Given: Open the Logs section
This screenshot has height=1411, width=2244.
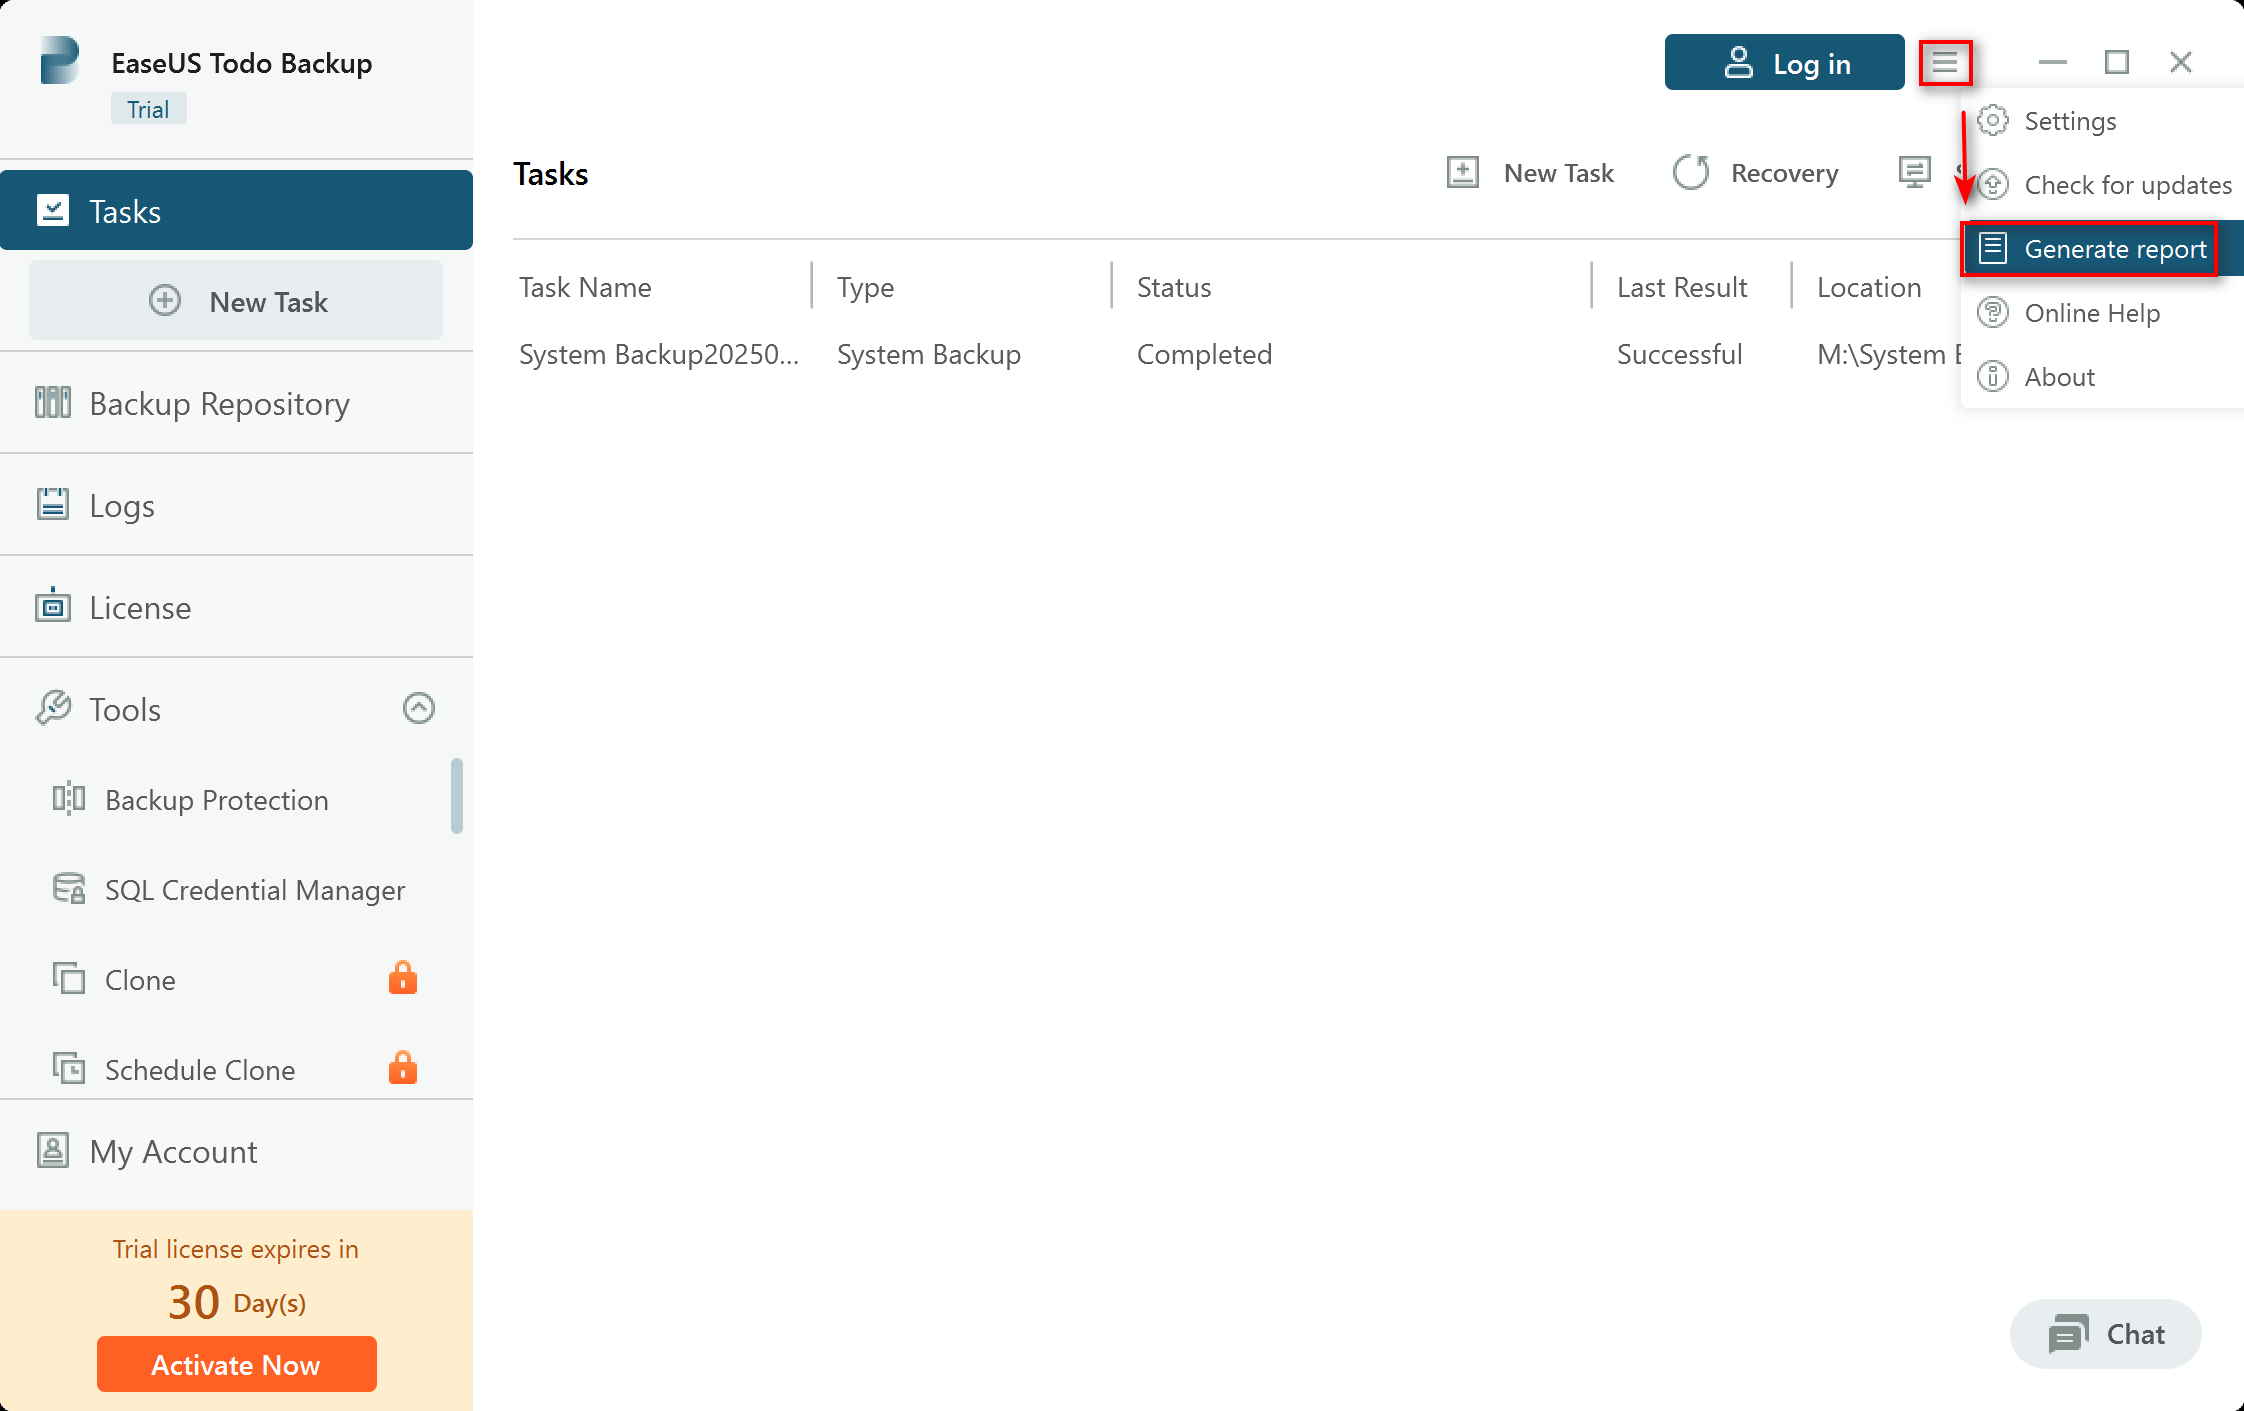Looking at the screenshot, I should click(236, 505).
